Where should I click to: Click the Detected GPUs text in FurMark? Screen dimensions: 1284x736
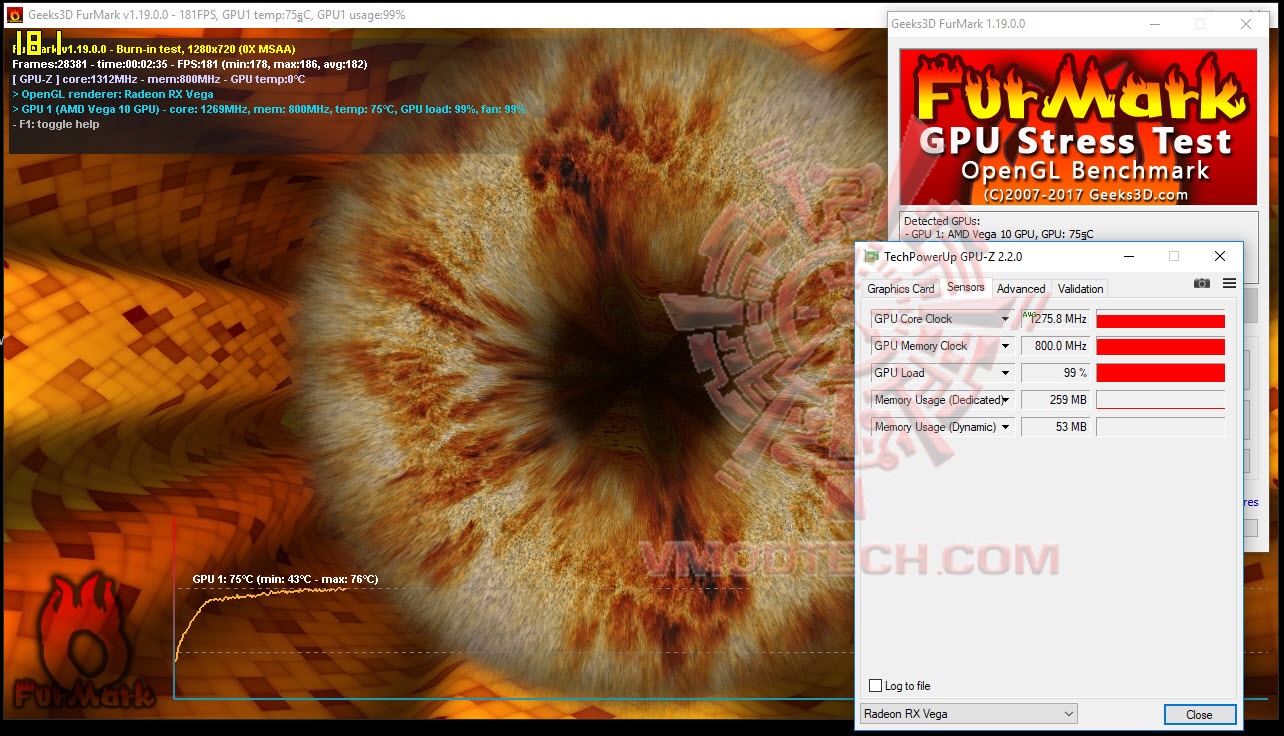[942, 221]
